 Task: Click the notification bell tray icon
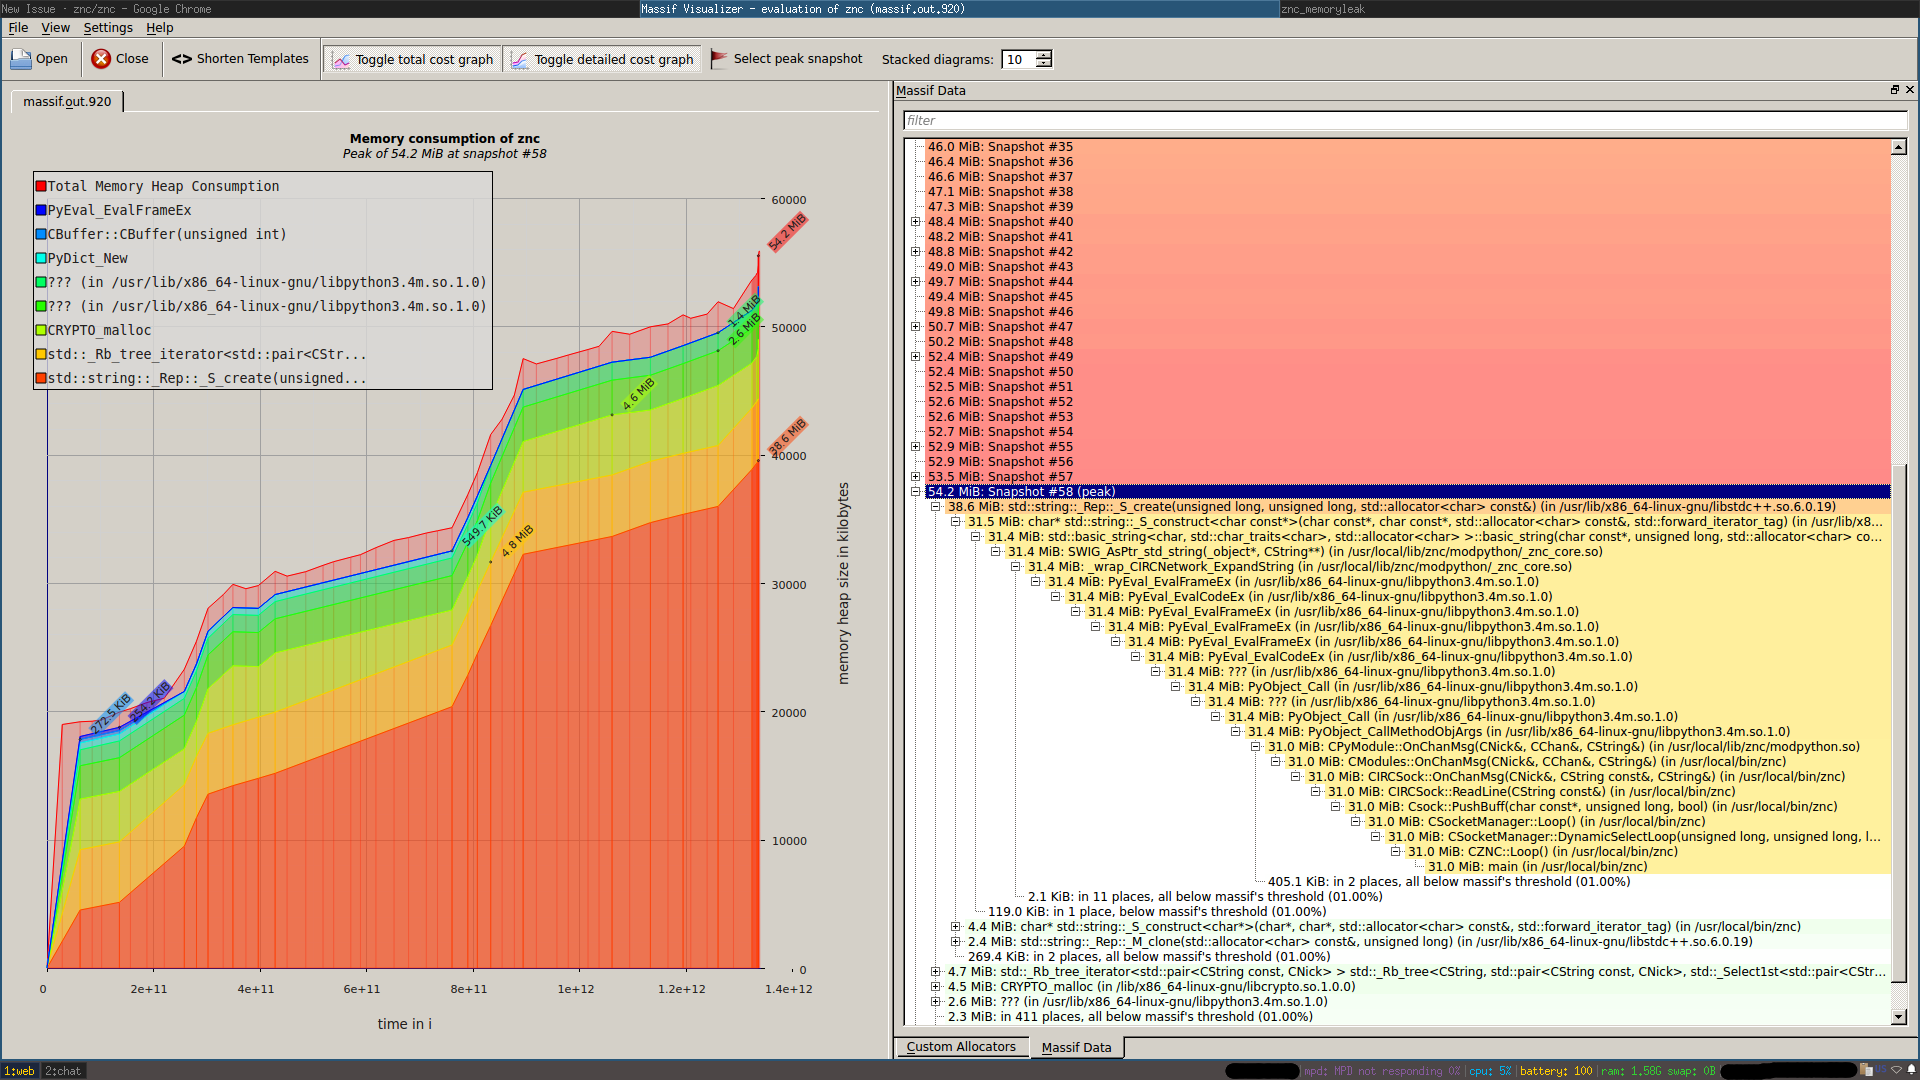coord(1911,1070)
